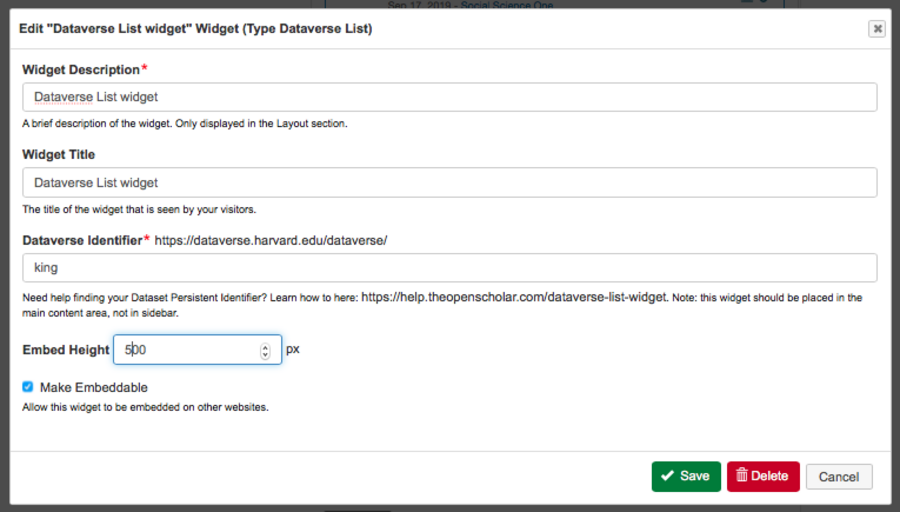Viewport: 900px width, 512px height.
Task: Click the Make Embeddable label text
Action: tap(93, 387)
